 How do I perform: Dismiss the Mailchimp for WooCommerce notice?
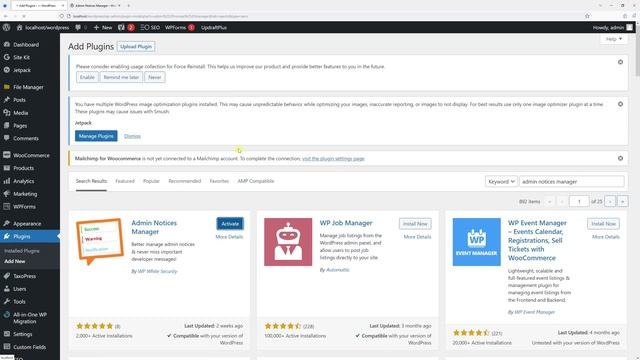click(x=620, y=158)
